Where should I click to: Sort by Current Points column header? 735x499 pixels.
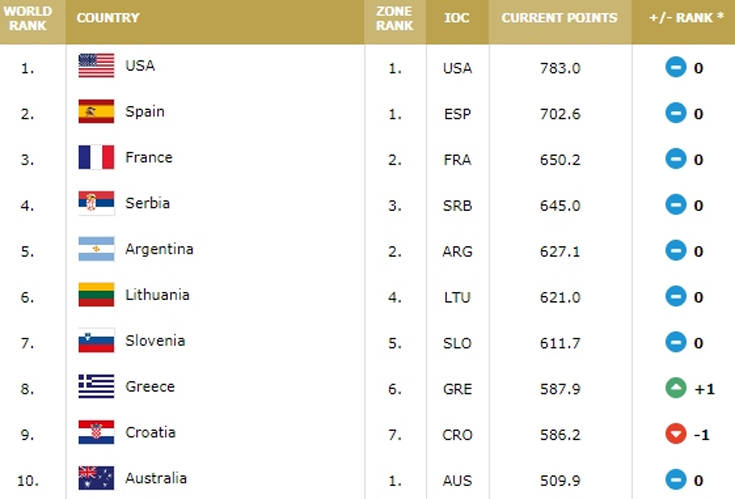559,18
